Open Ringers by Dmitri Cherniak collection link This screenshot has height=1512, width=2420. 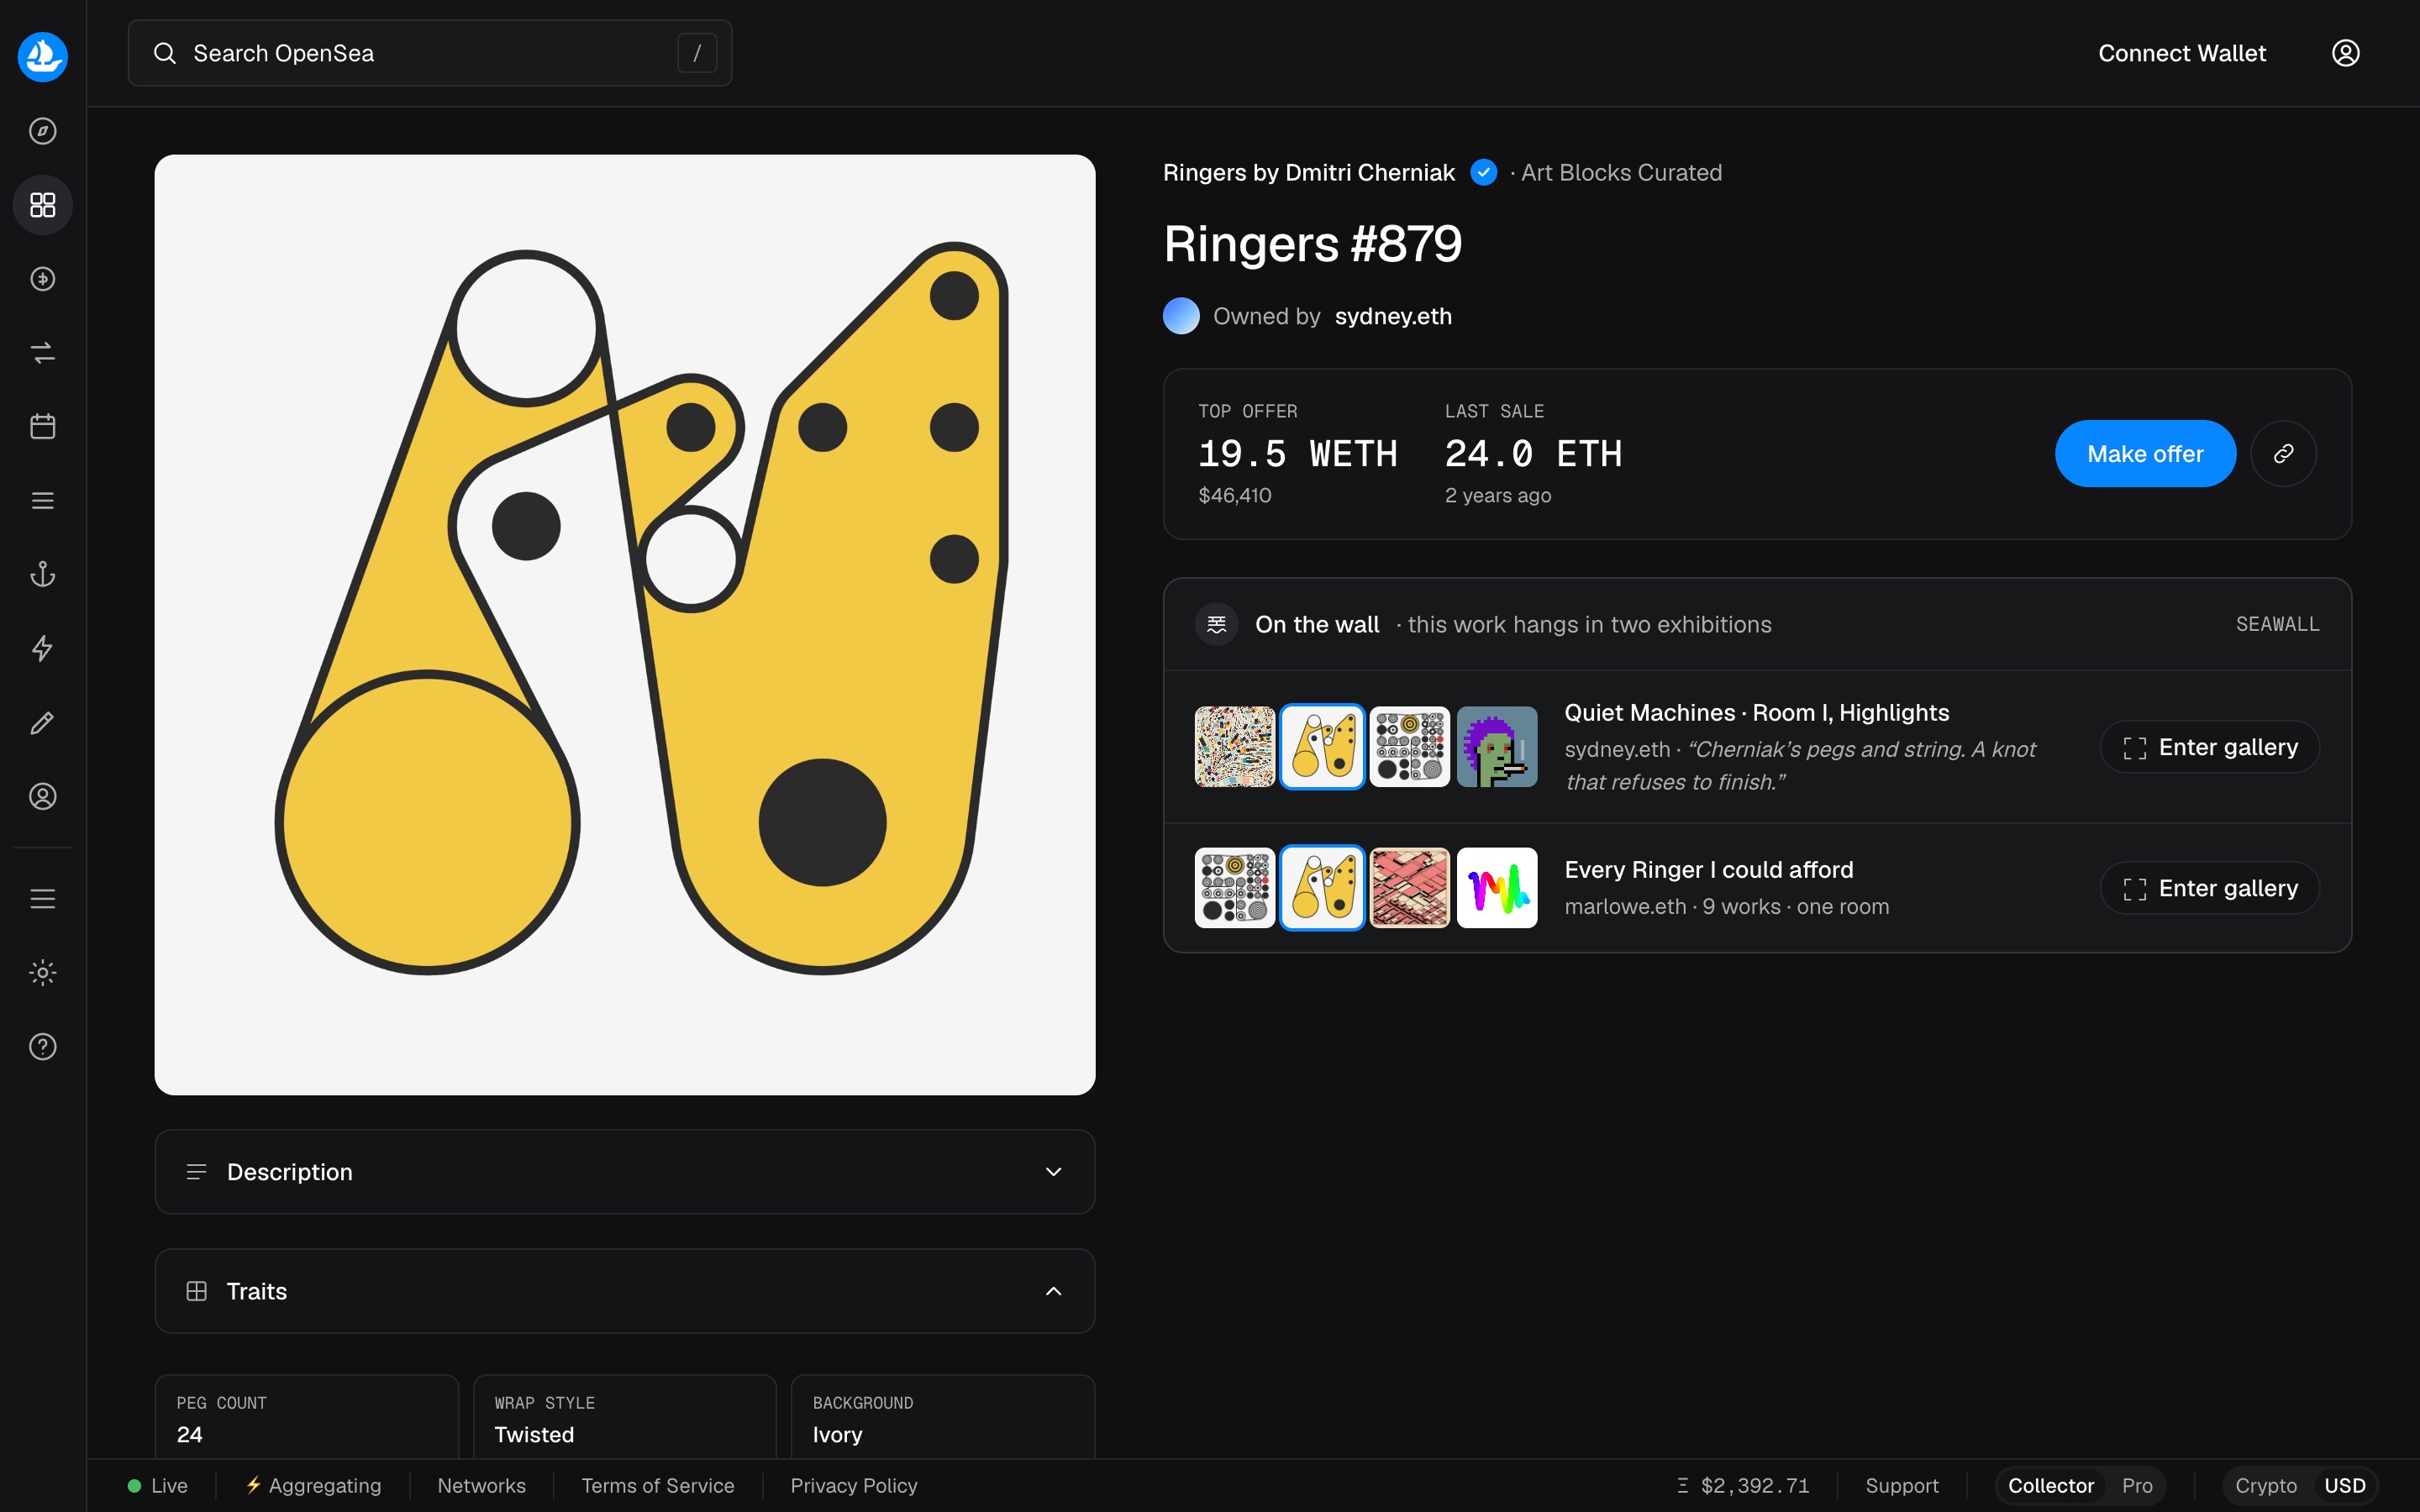(x=1308, y=173)
